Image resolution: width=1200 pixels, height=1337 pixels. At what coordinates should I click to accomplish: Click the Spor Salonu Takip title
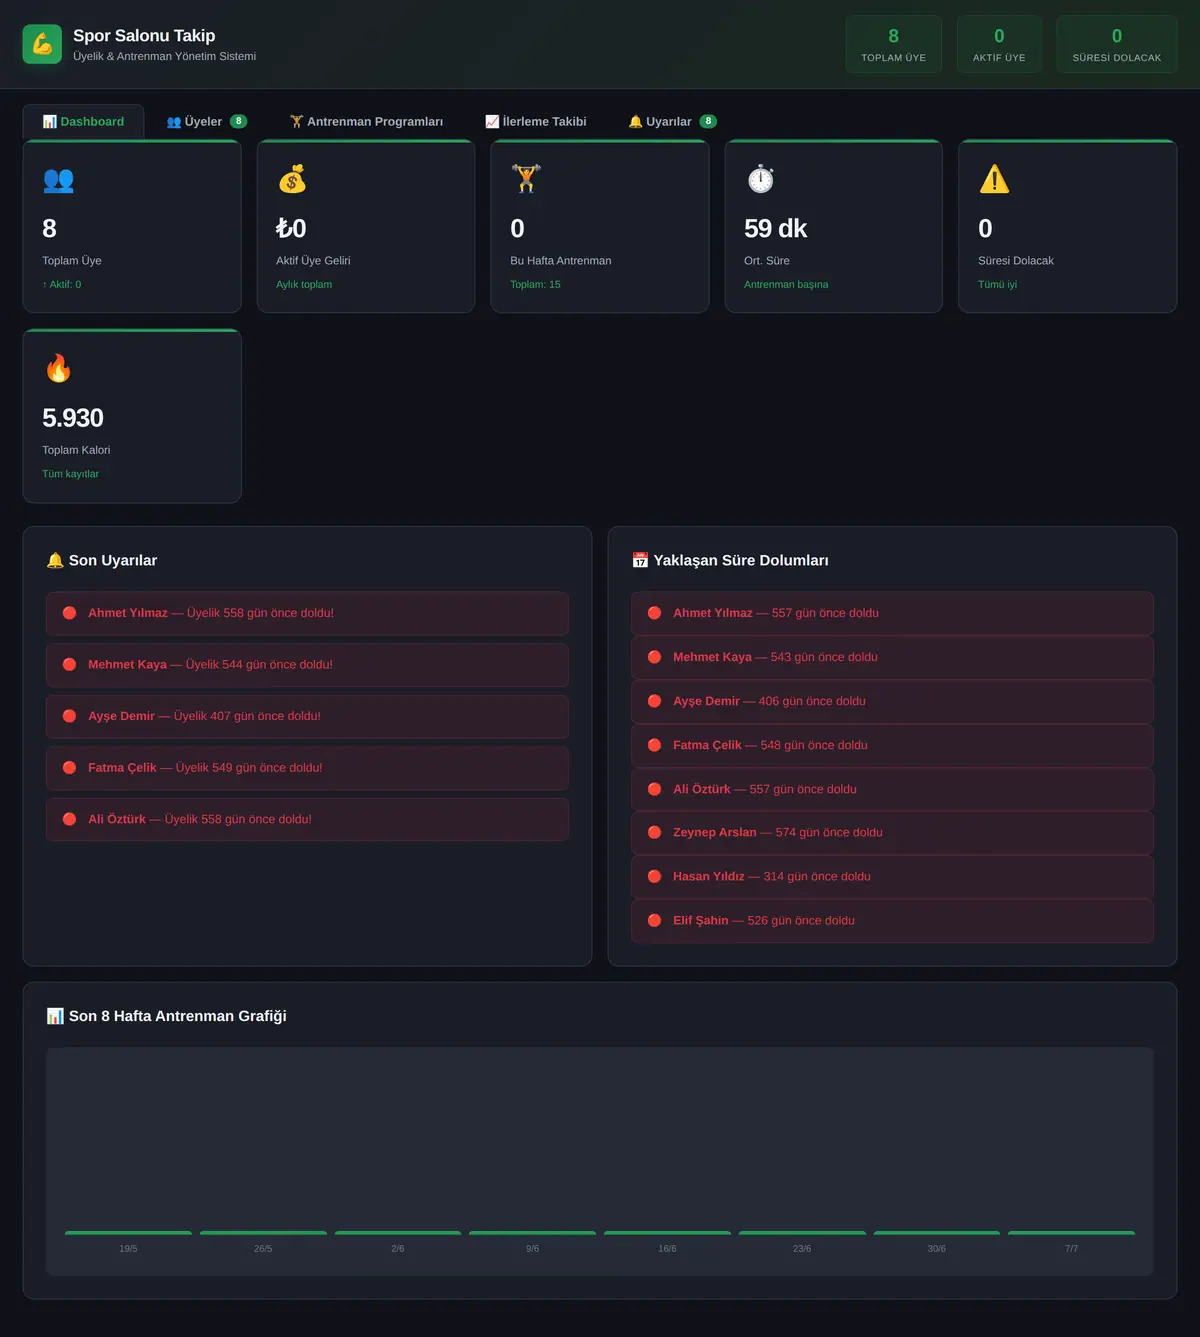tap(144, 36)
